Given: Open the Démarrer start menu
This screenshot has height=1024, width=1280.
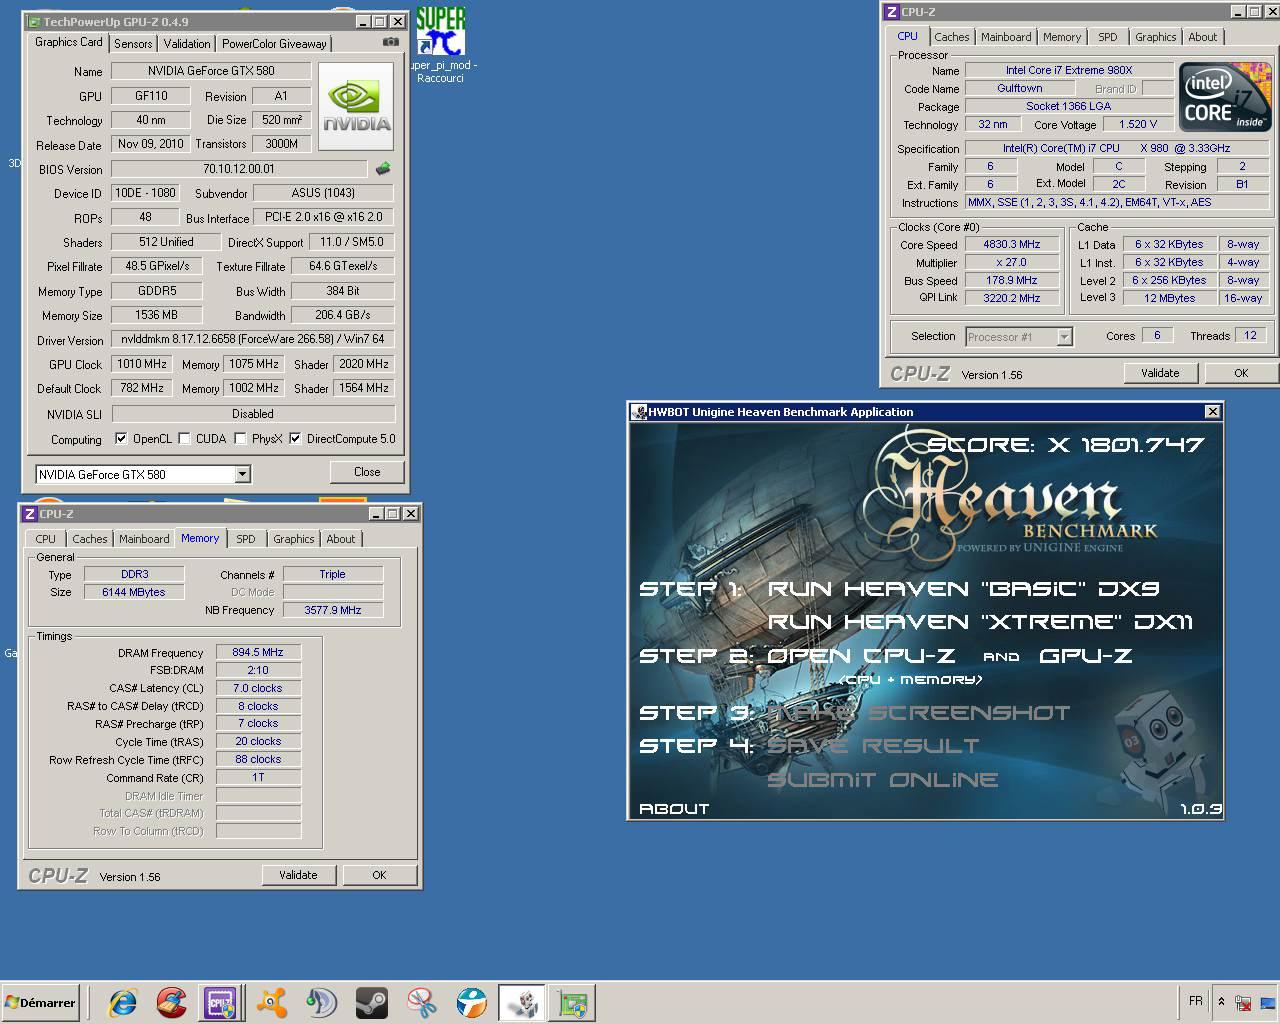Looking at the screenshot, I should (41, 1002).
